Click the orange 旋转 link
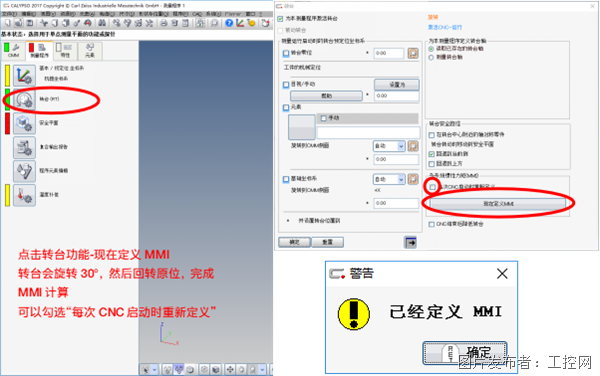Viewport: 600px width, 376px height. coord(433,17)
